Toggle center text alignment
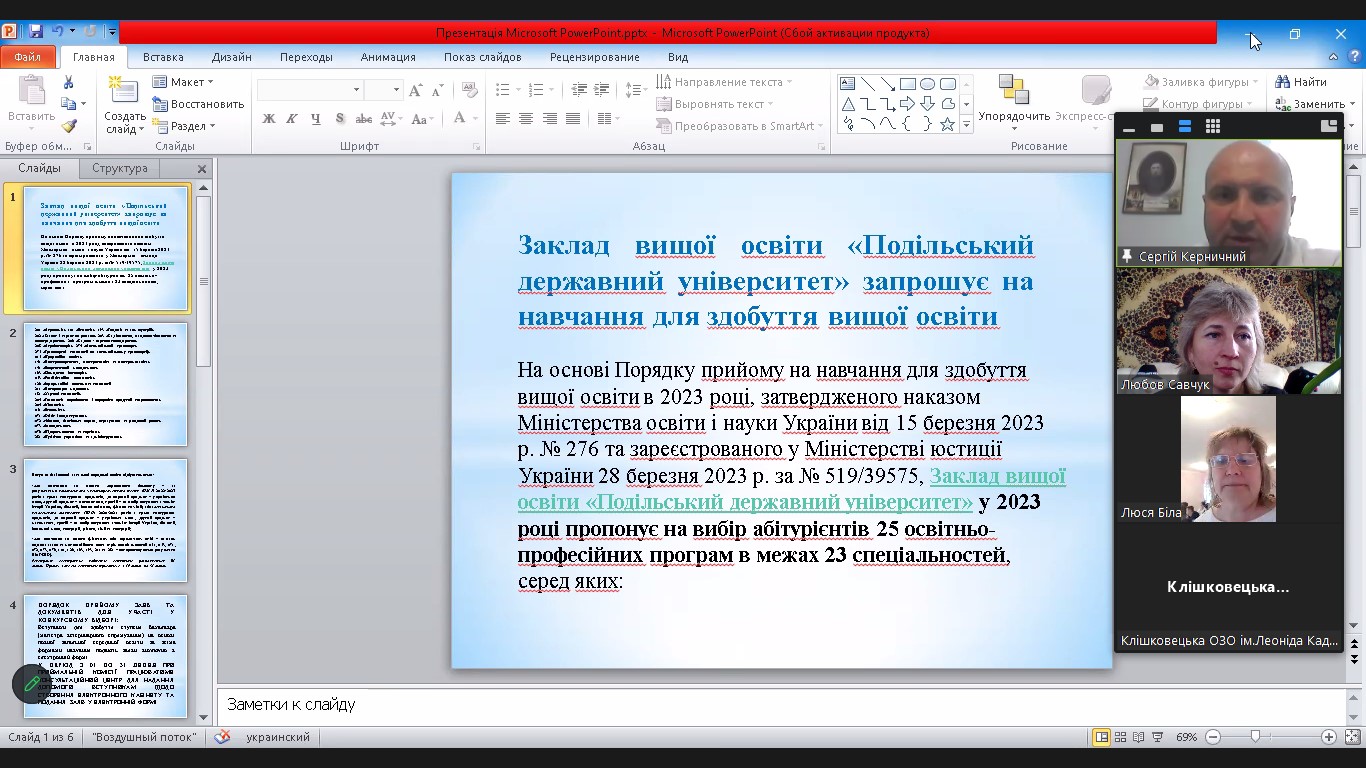The image size is (1366, 768). click(x=526, y=119)
